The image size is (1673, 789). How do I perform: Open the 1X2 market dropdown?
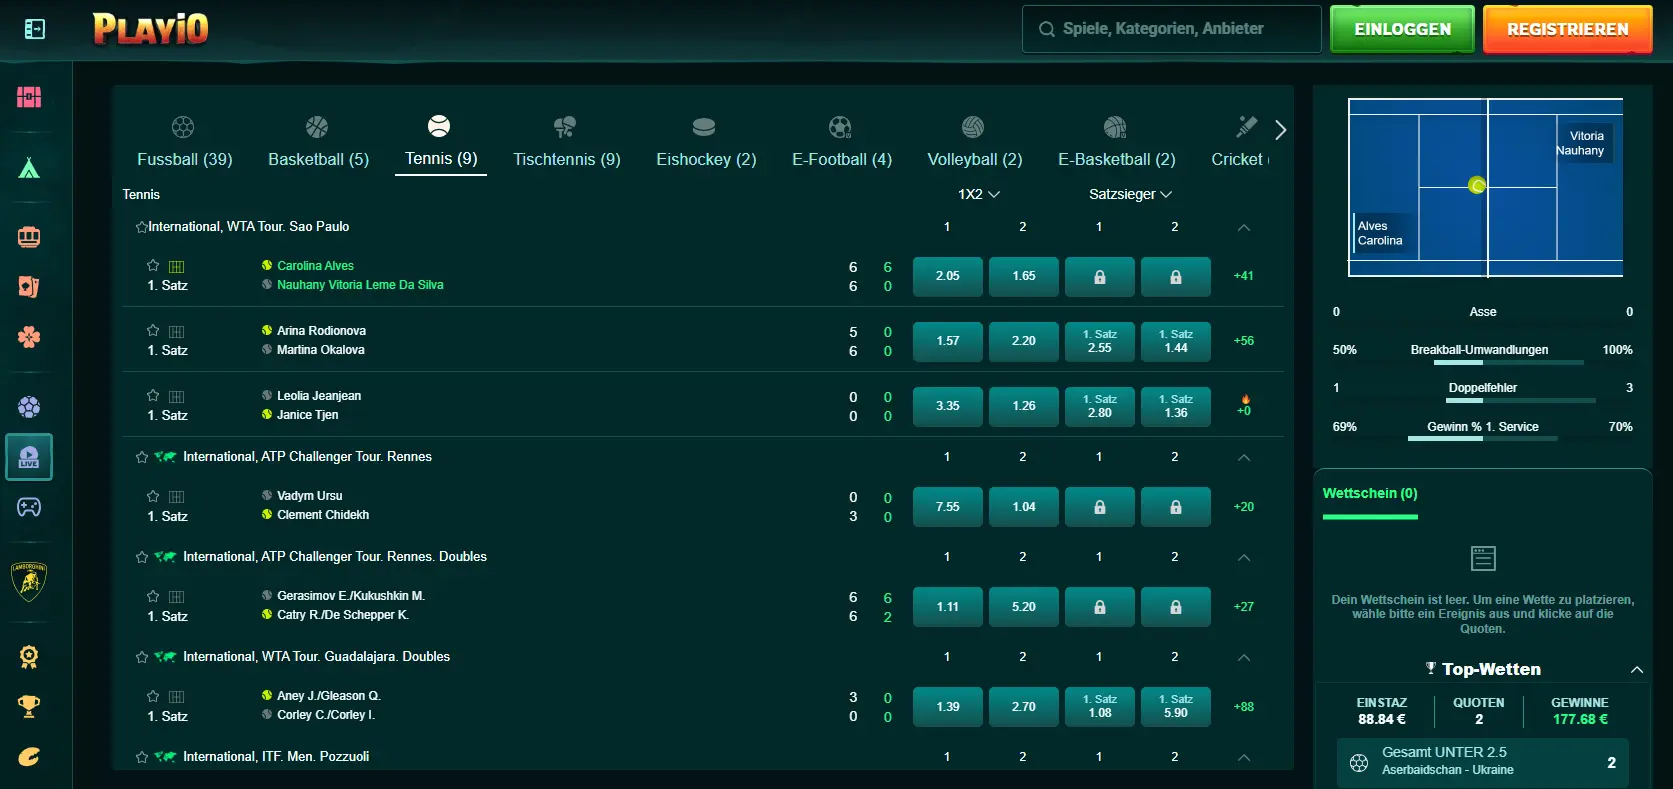pos(978,194)
